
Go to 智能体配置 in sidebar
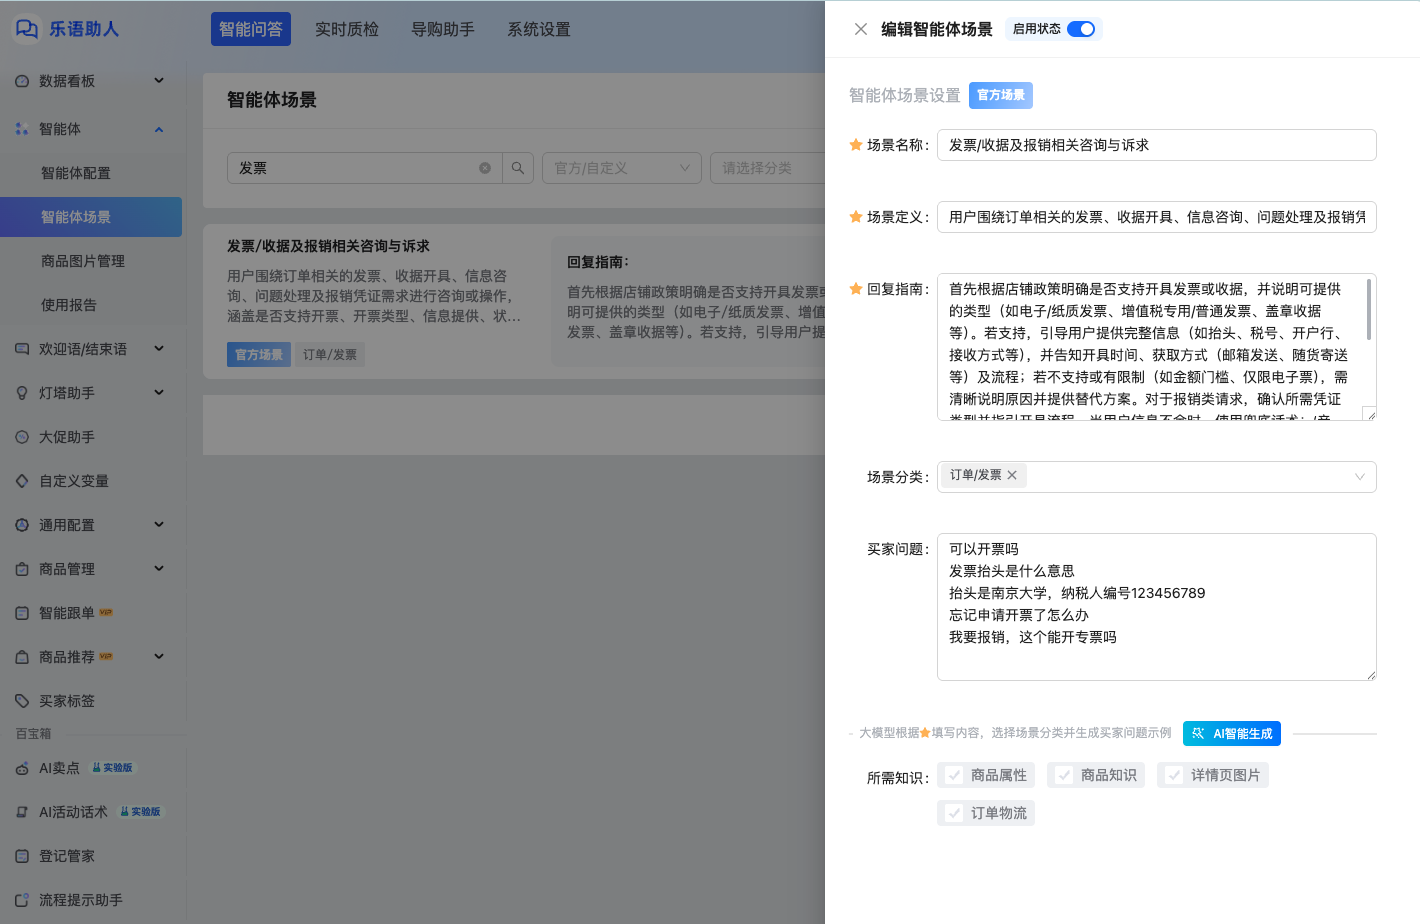click(x=76, y=173)
